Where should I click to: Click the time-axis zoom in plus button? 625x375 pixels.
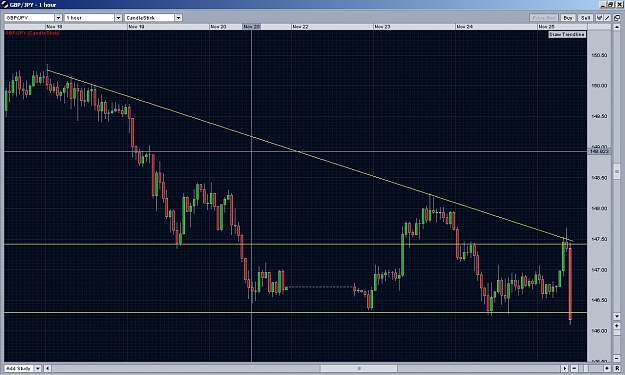[x=607, y=368]
